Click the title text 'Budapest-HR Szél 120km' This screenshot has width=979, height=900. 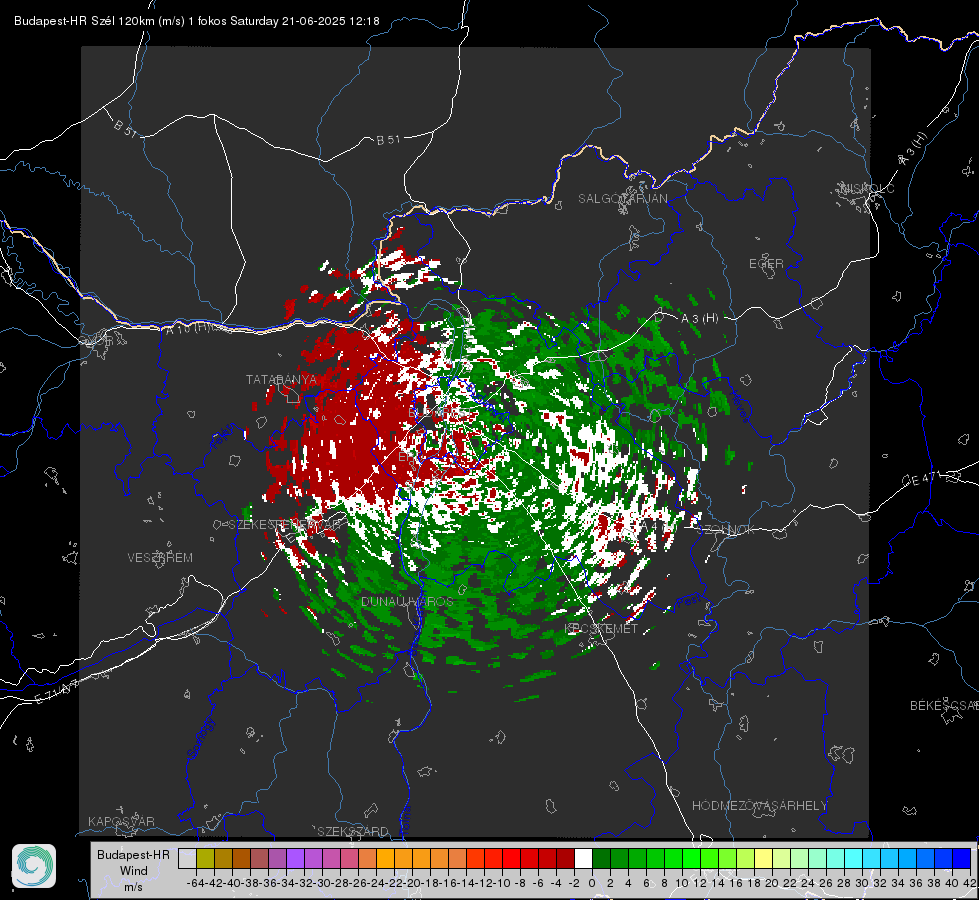click(85, 21)
